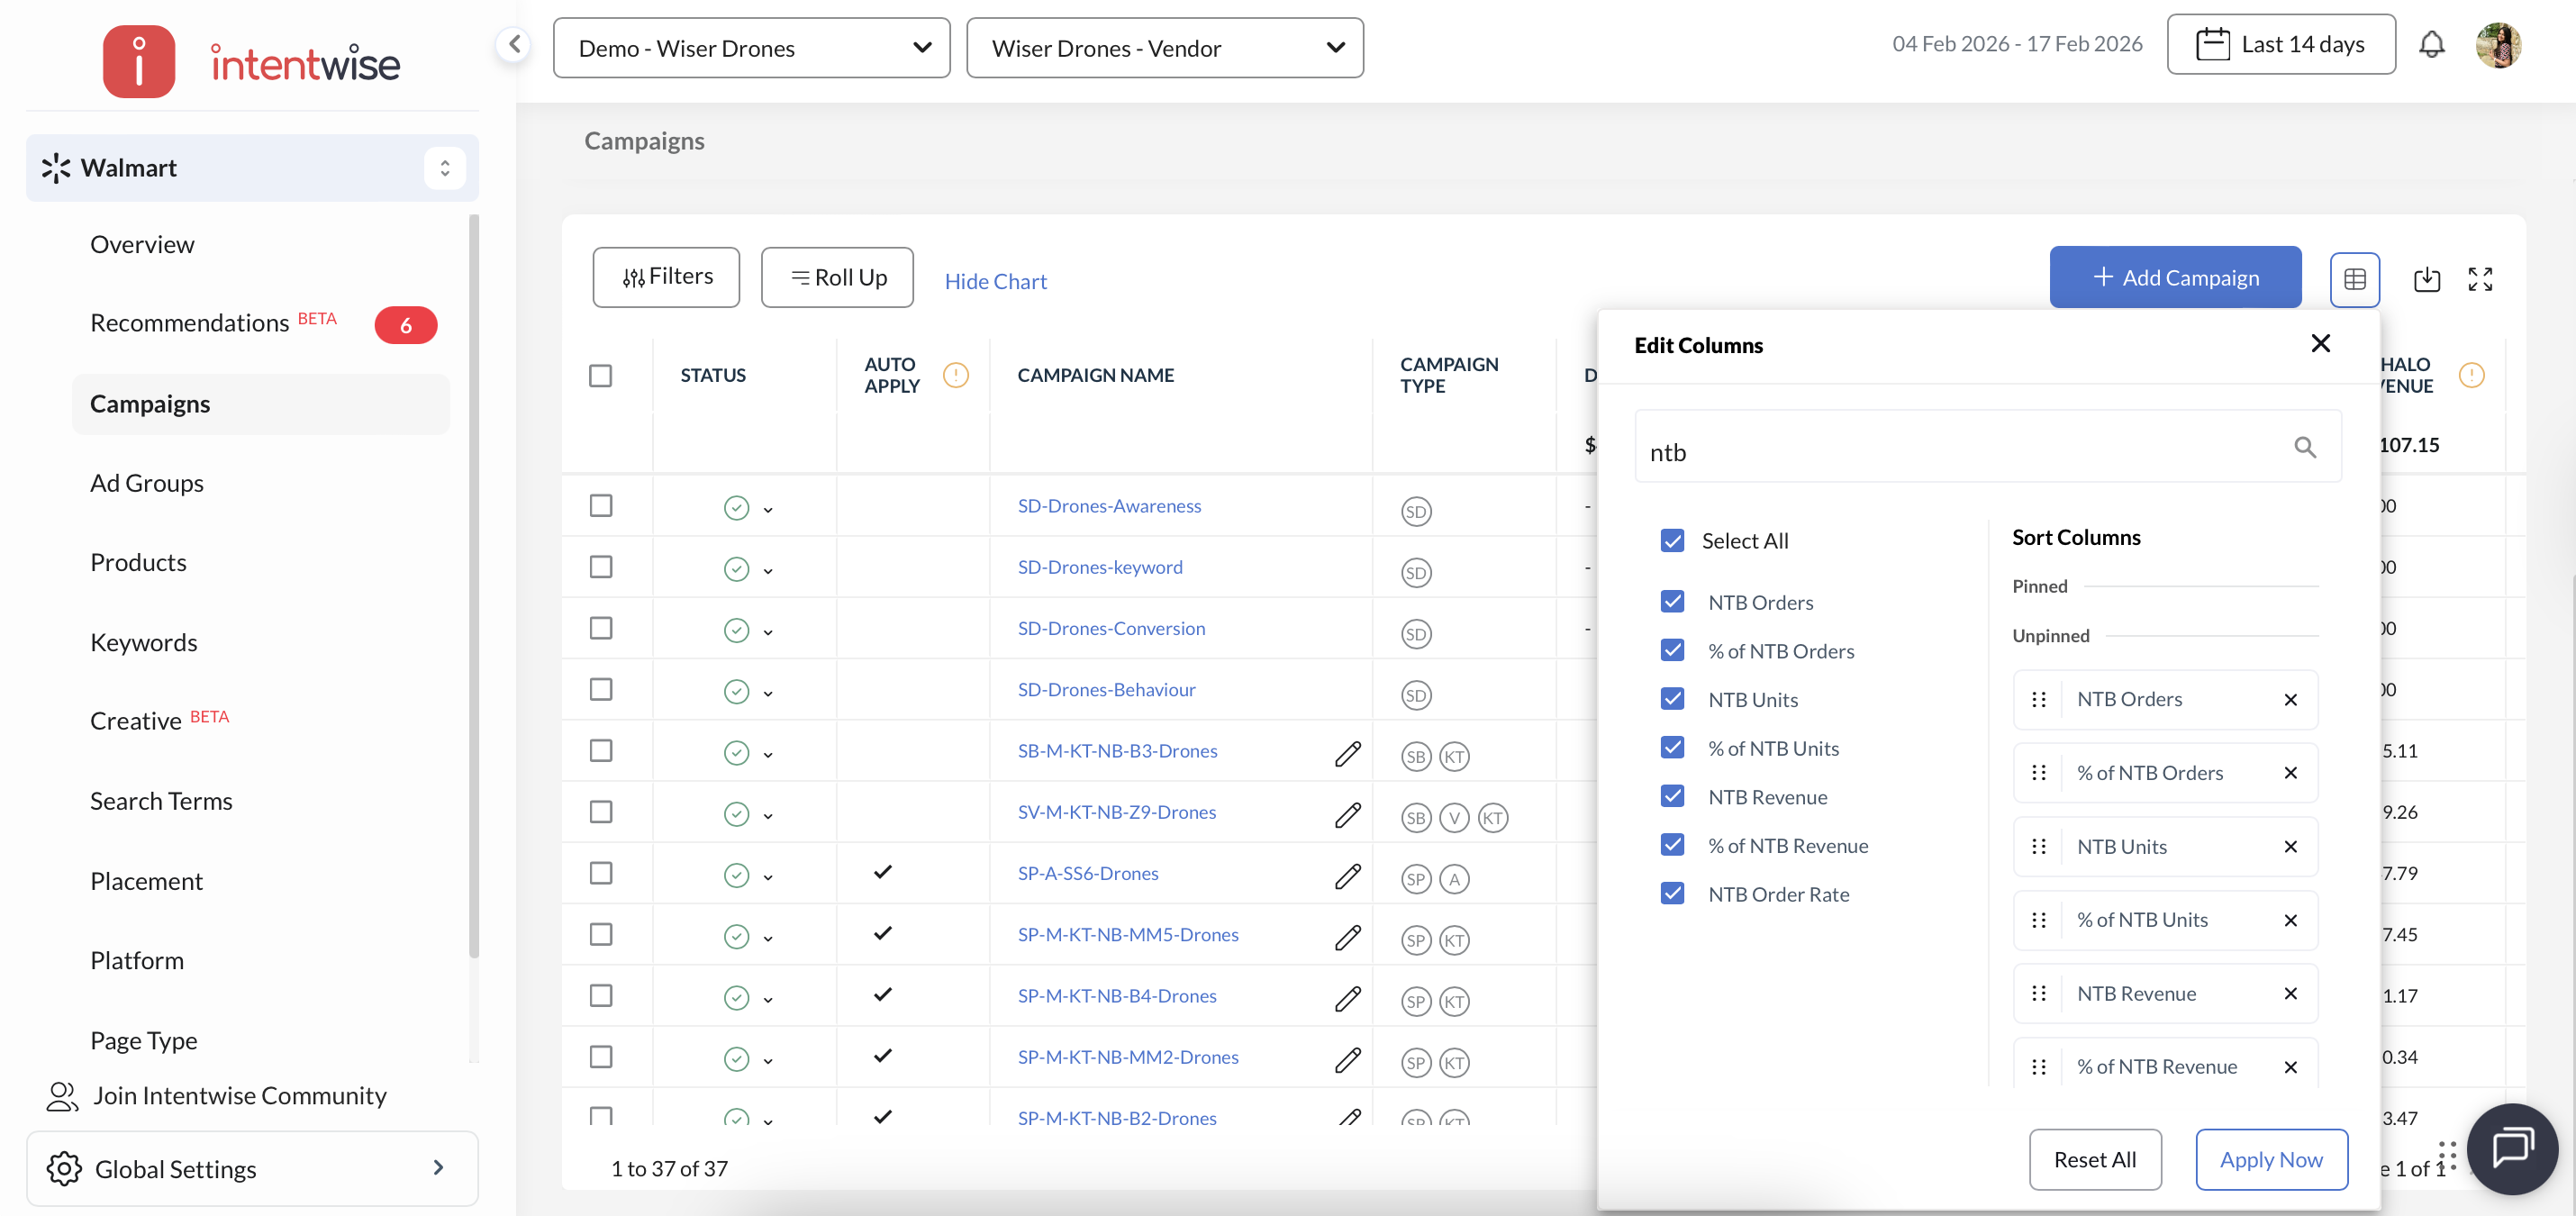Viewport: 2576px width, 1216px height.
Task: Uncheck the NTB Order Rate checkbox
Action: 1672,893
